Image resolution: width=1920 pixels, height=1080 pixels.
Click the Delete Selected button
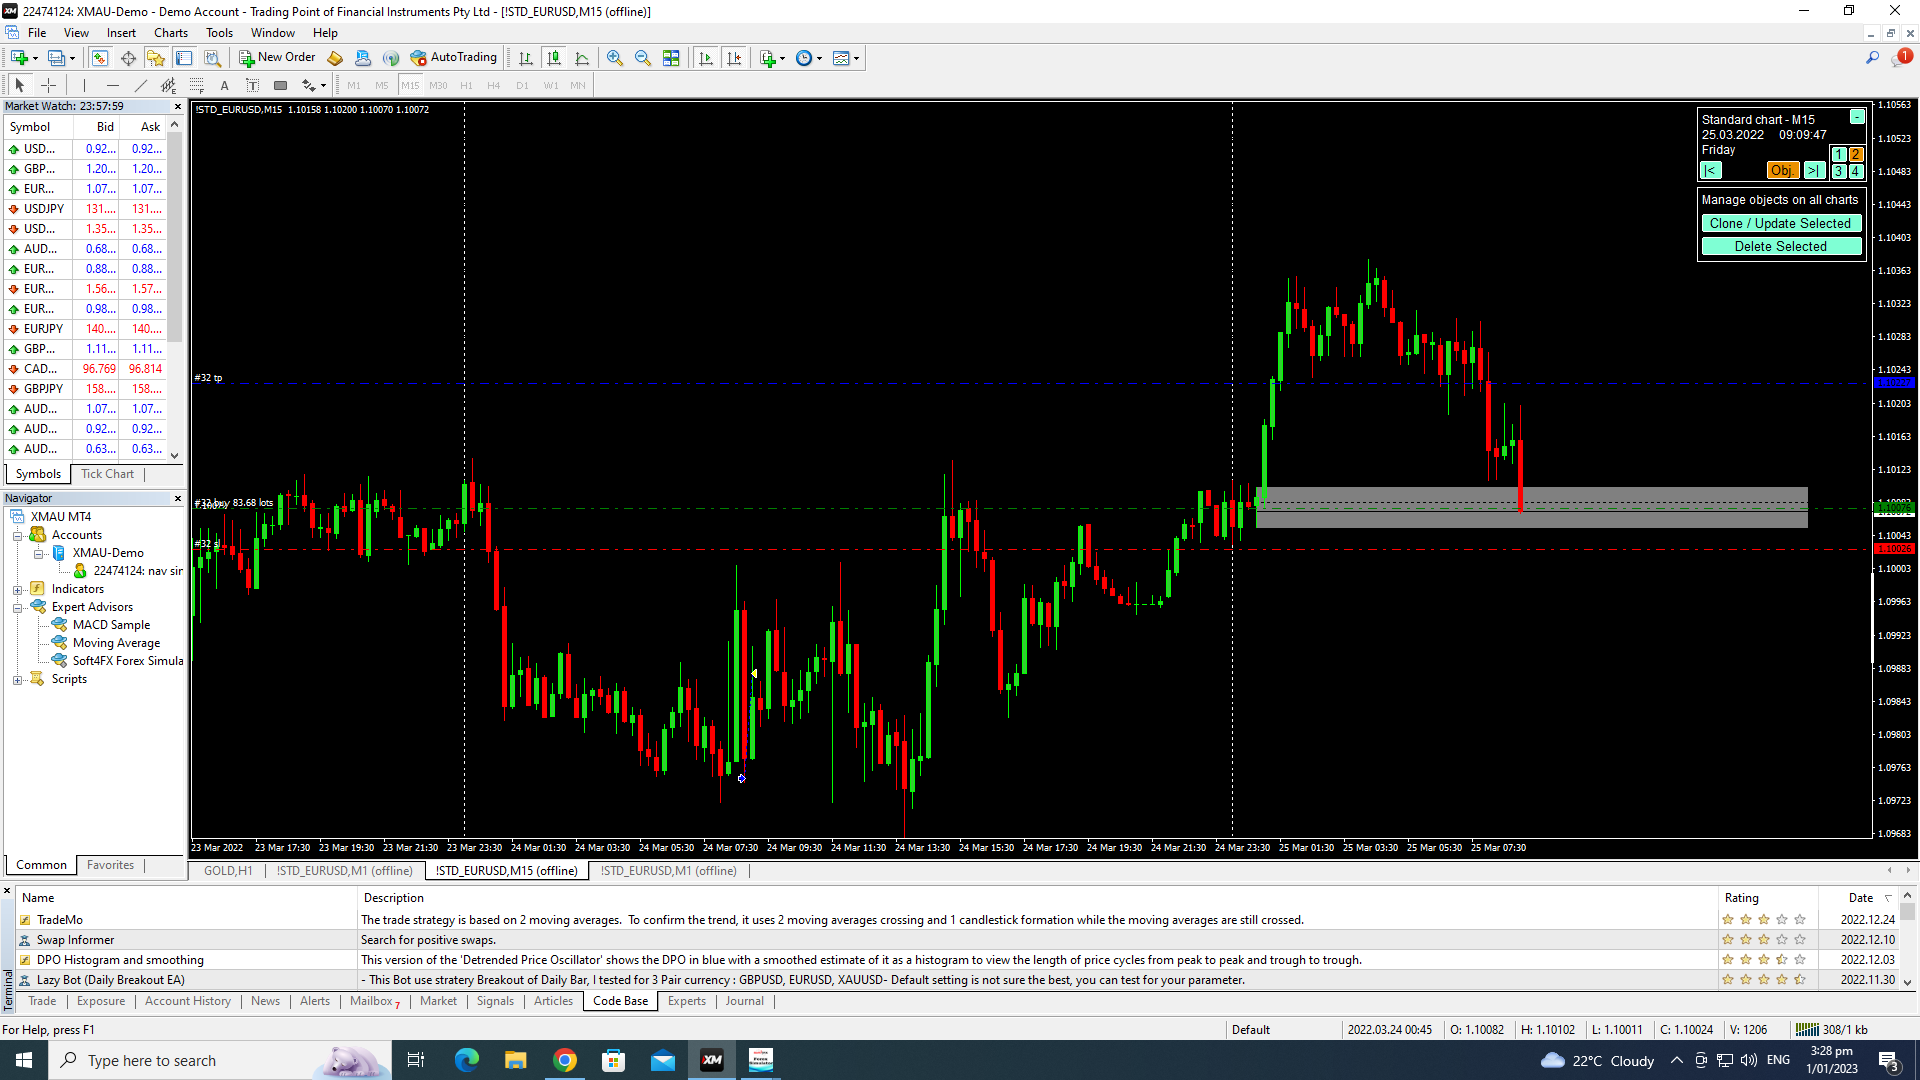pos(1780,247)
